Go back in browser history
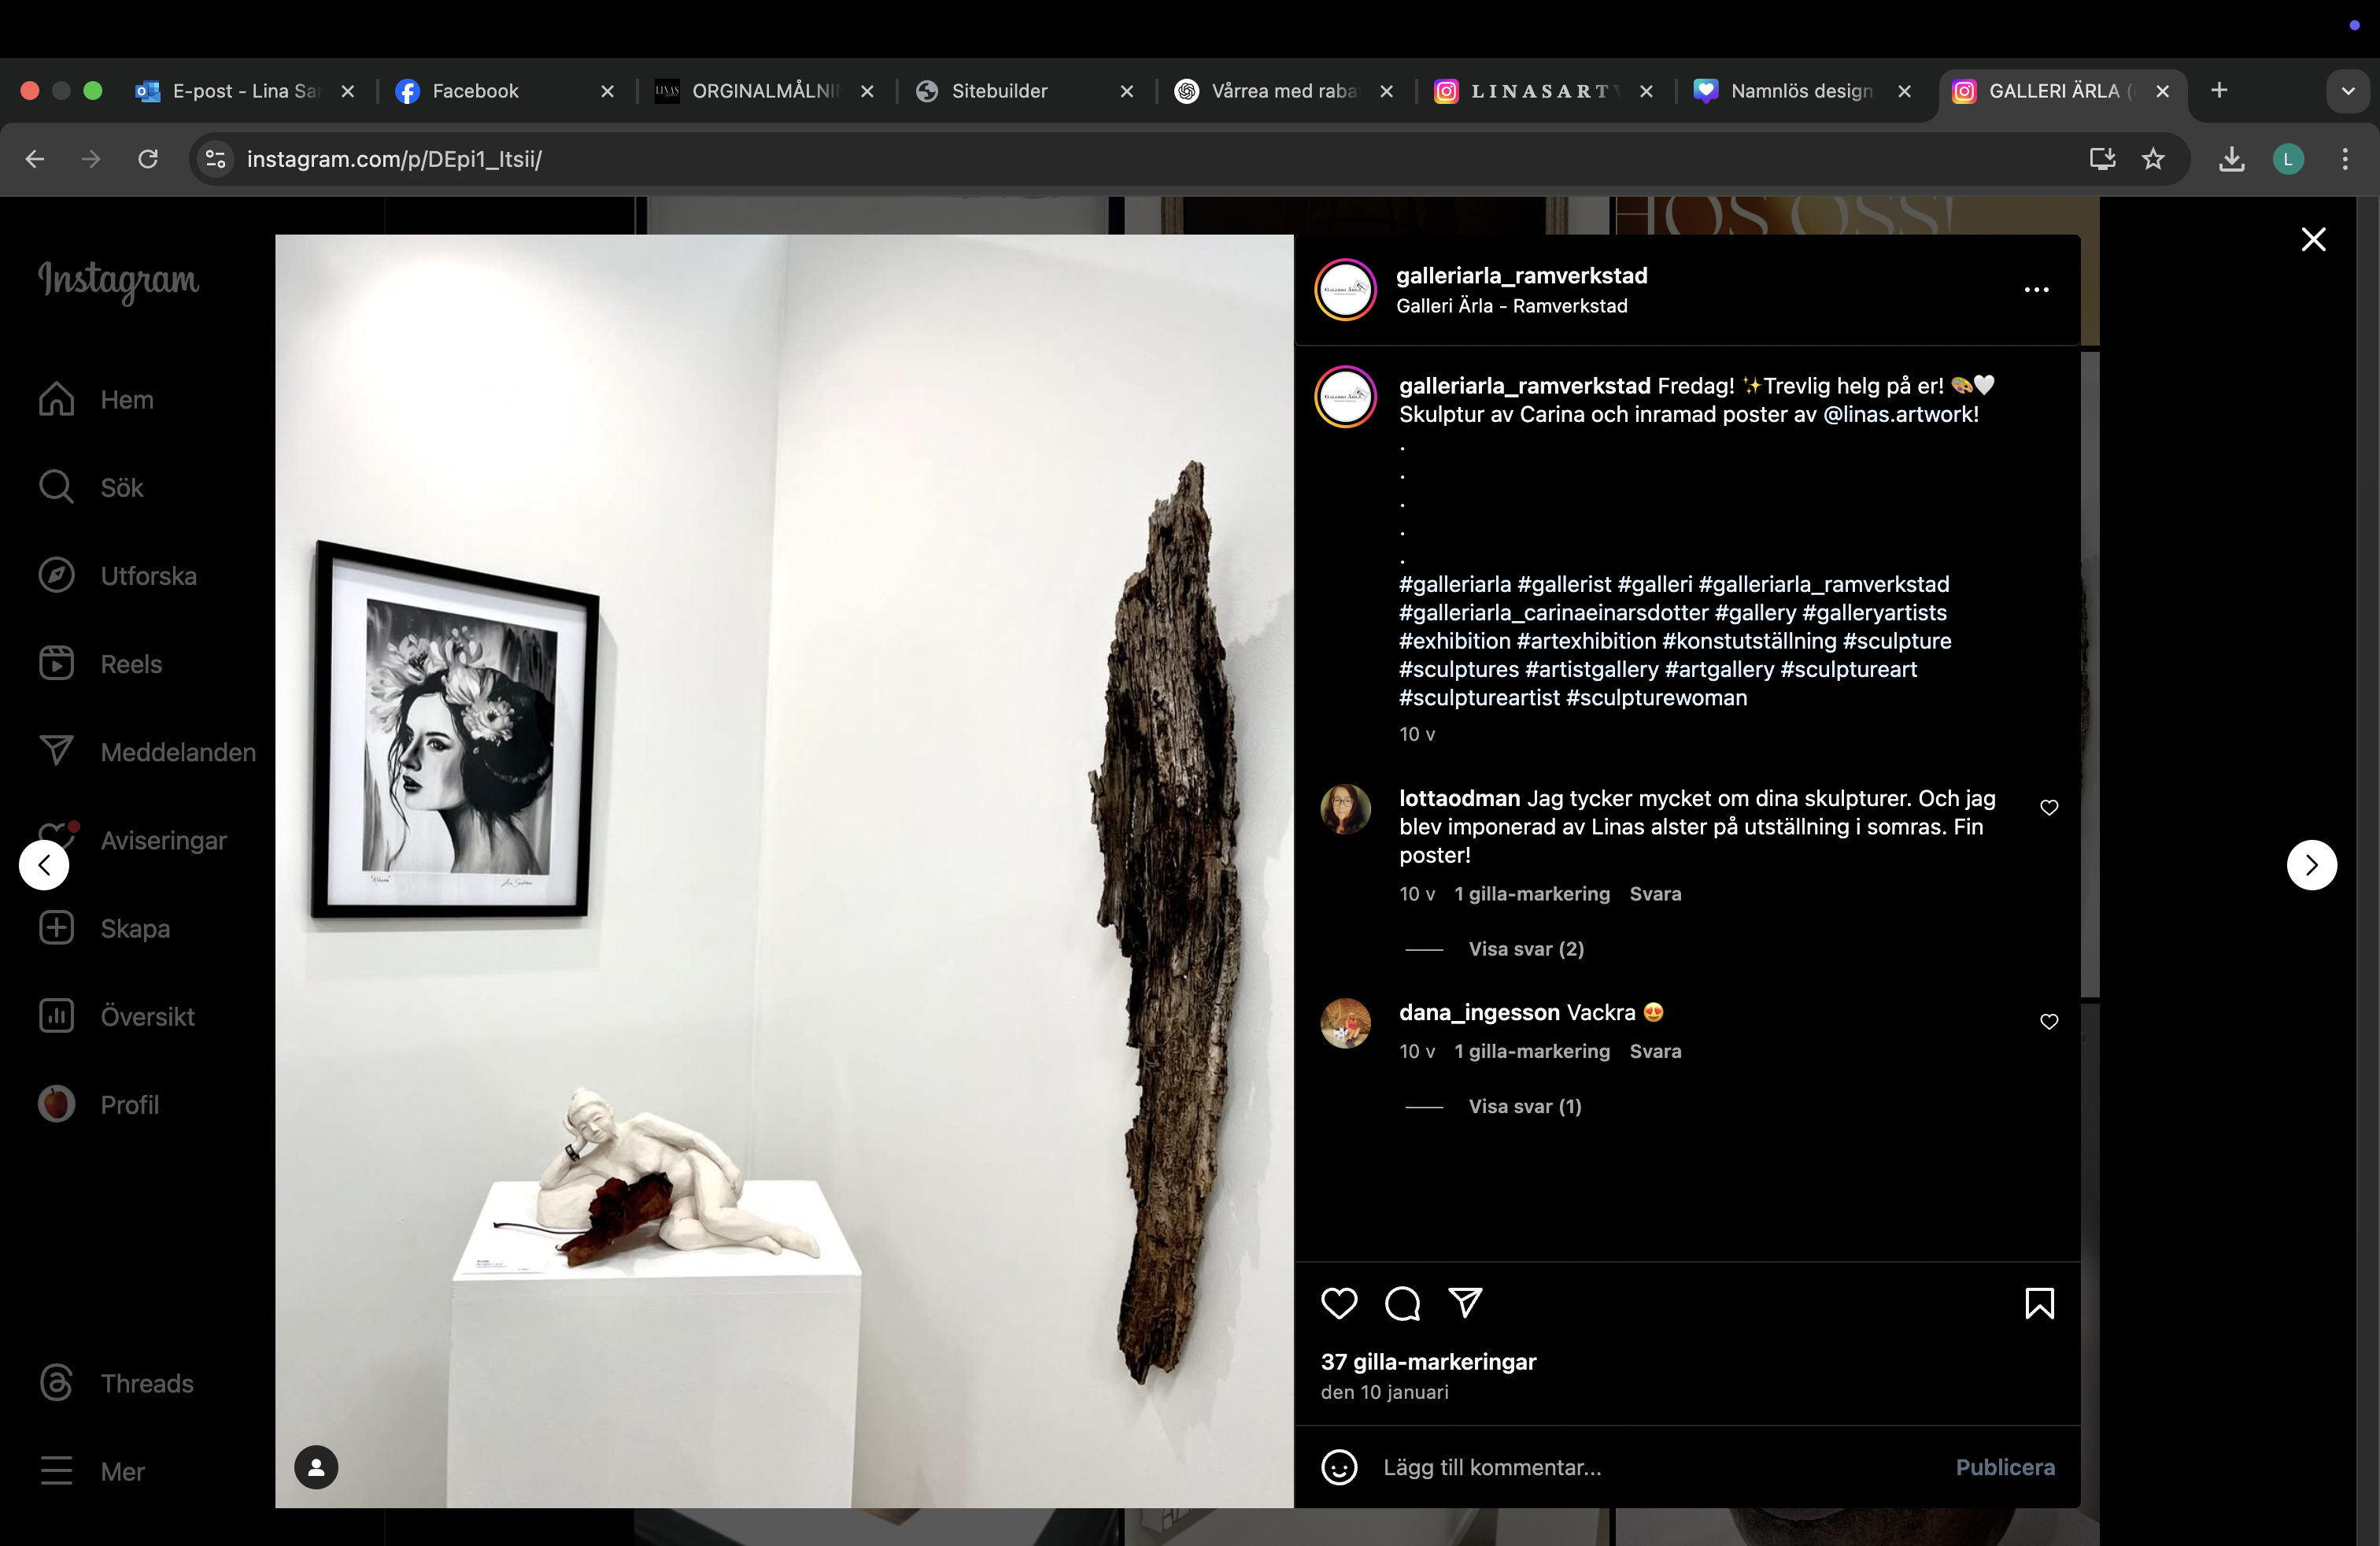 (x=35, y=158)
